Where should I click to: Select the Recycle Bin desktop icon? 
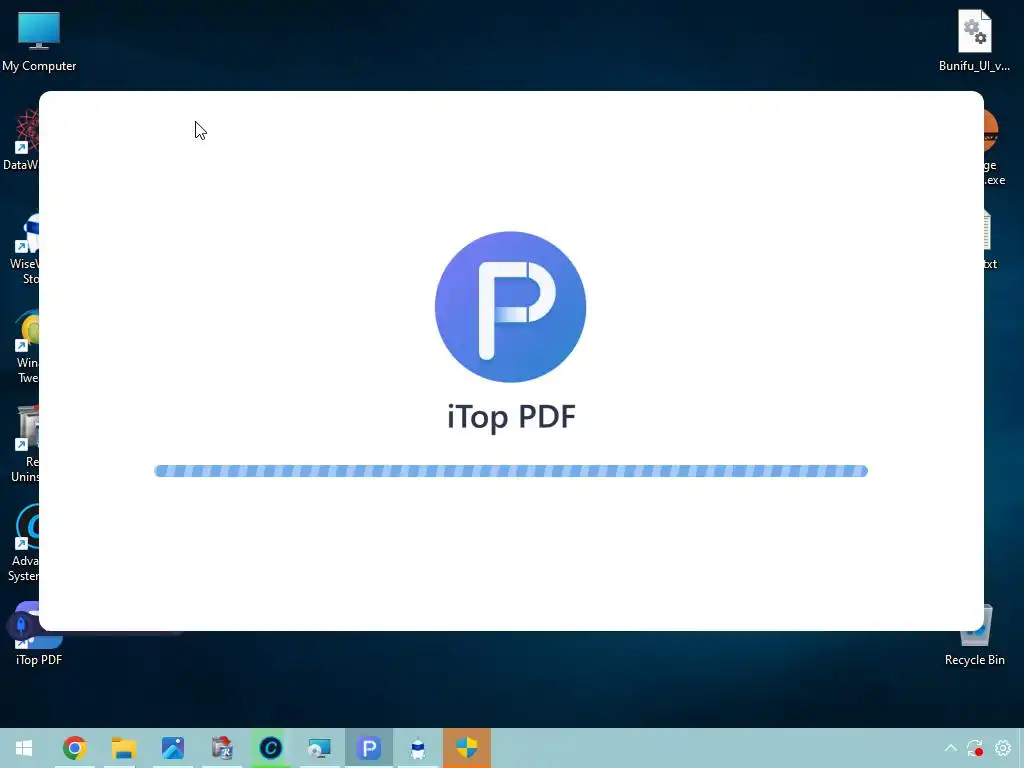[974, 637]
